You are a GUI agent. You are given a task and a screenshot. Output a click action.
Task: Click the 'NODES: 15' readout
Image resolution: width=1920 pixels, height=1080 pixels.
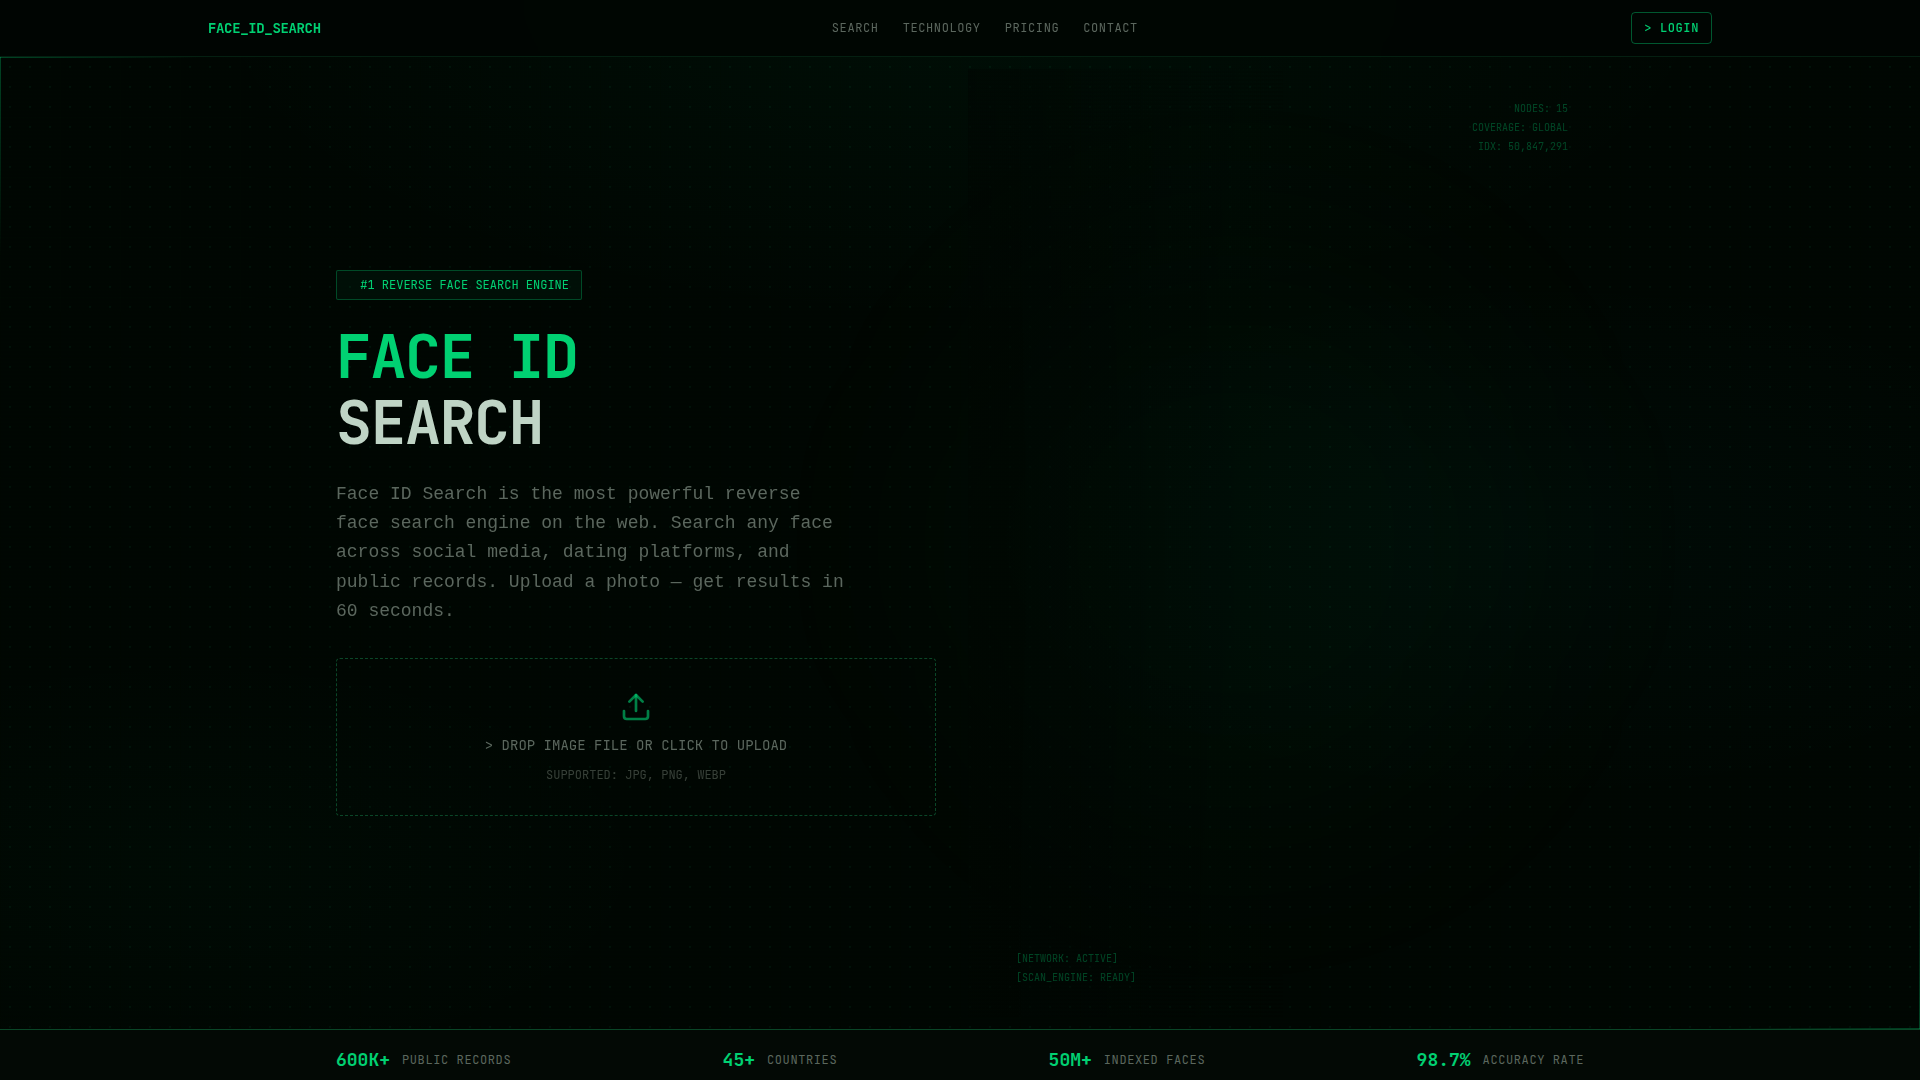1540,109
